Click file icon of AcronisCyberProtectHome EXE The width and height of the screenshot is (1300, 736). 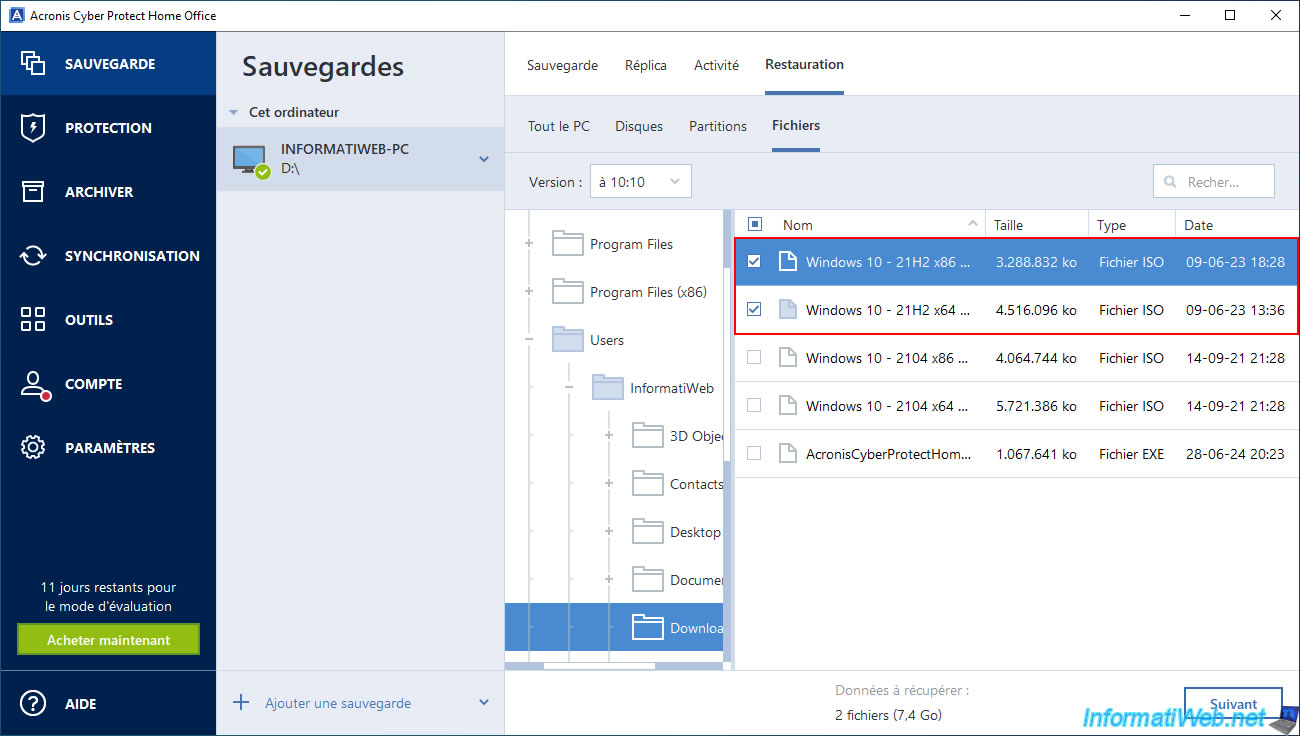coord(788,454)
